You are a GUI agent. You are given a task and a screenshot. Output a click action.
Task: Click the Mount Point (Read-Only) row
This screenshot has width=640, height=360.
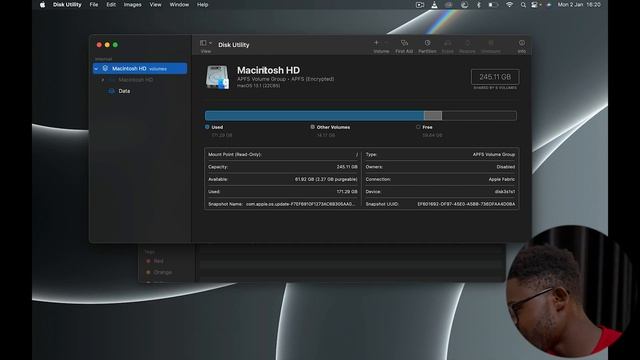click(283, 154)
